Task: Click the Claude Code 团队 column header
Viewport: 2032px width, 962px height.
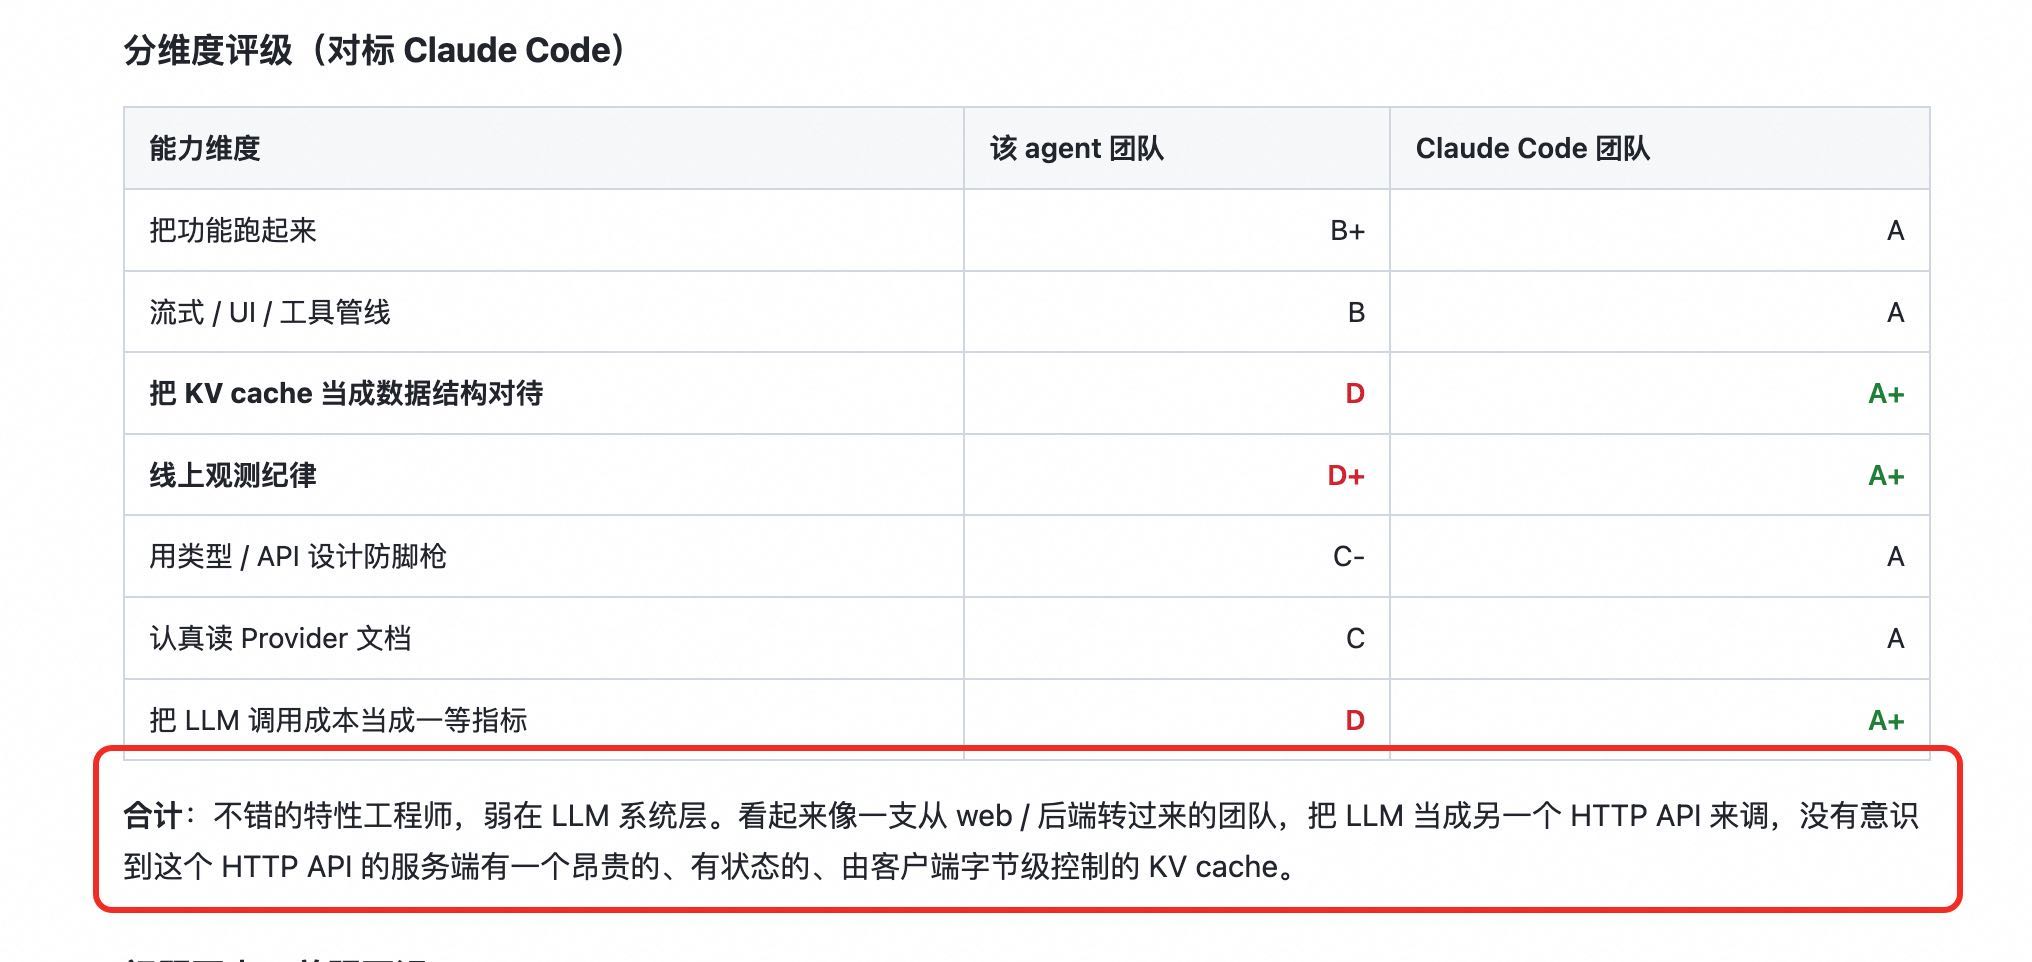Action: 1532,148
